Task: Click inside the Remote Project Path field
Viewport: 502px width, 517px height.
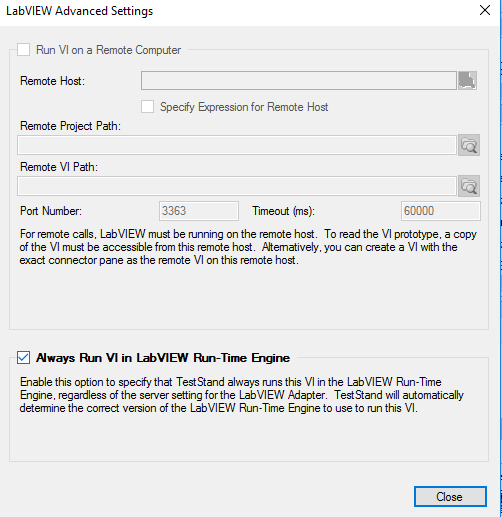Action: point(237,145)
